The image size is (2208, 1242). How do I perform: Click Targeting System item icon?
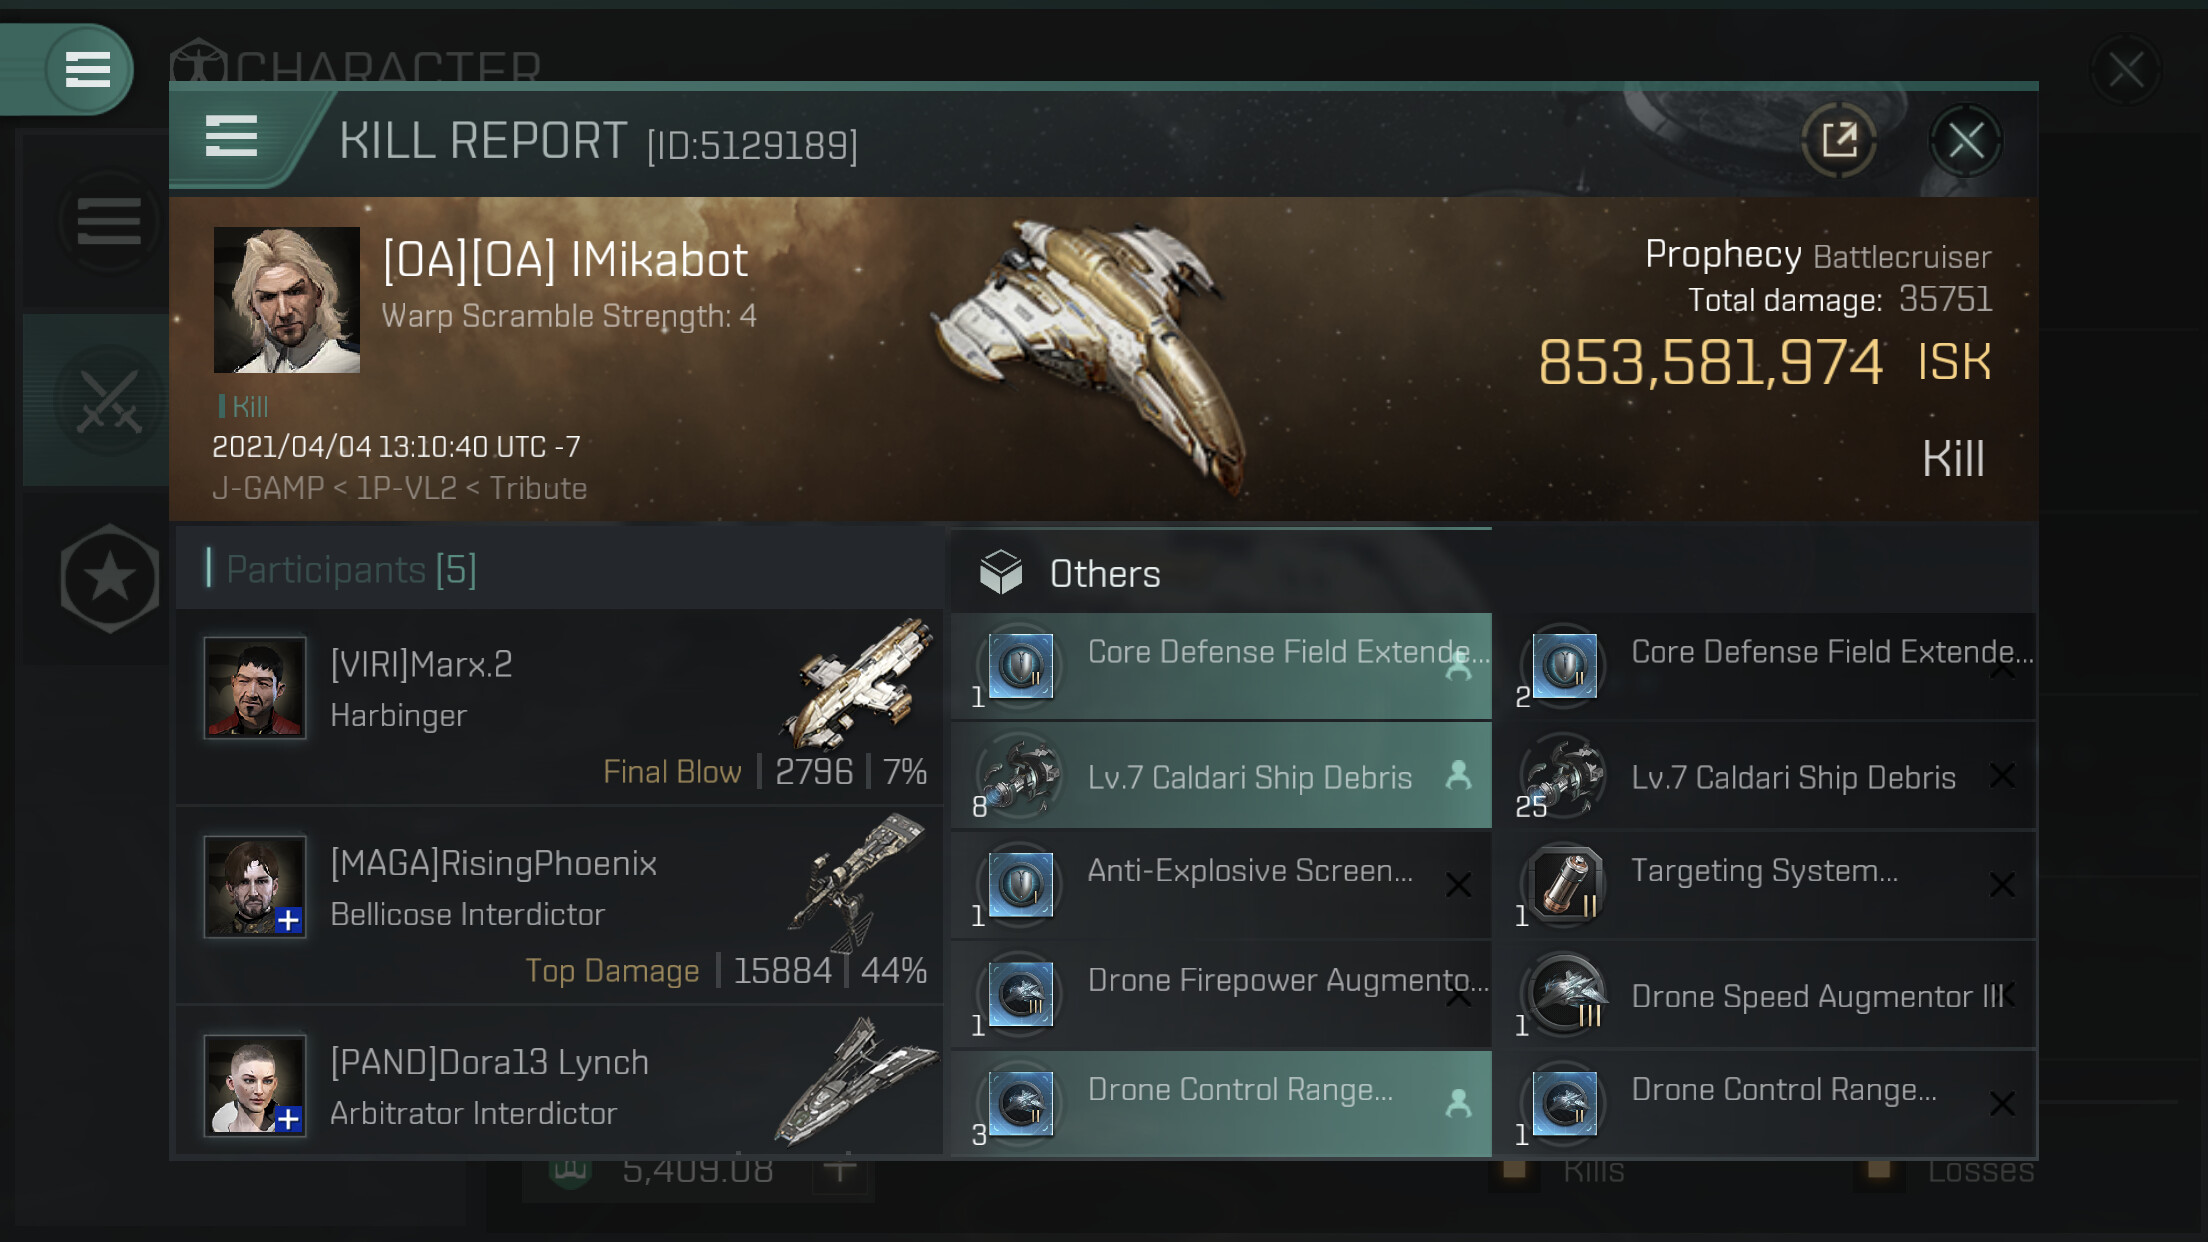tap(1565, 884)
